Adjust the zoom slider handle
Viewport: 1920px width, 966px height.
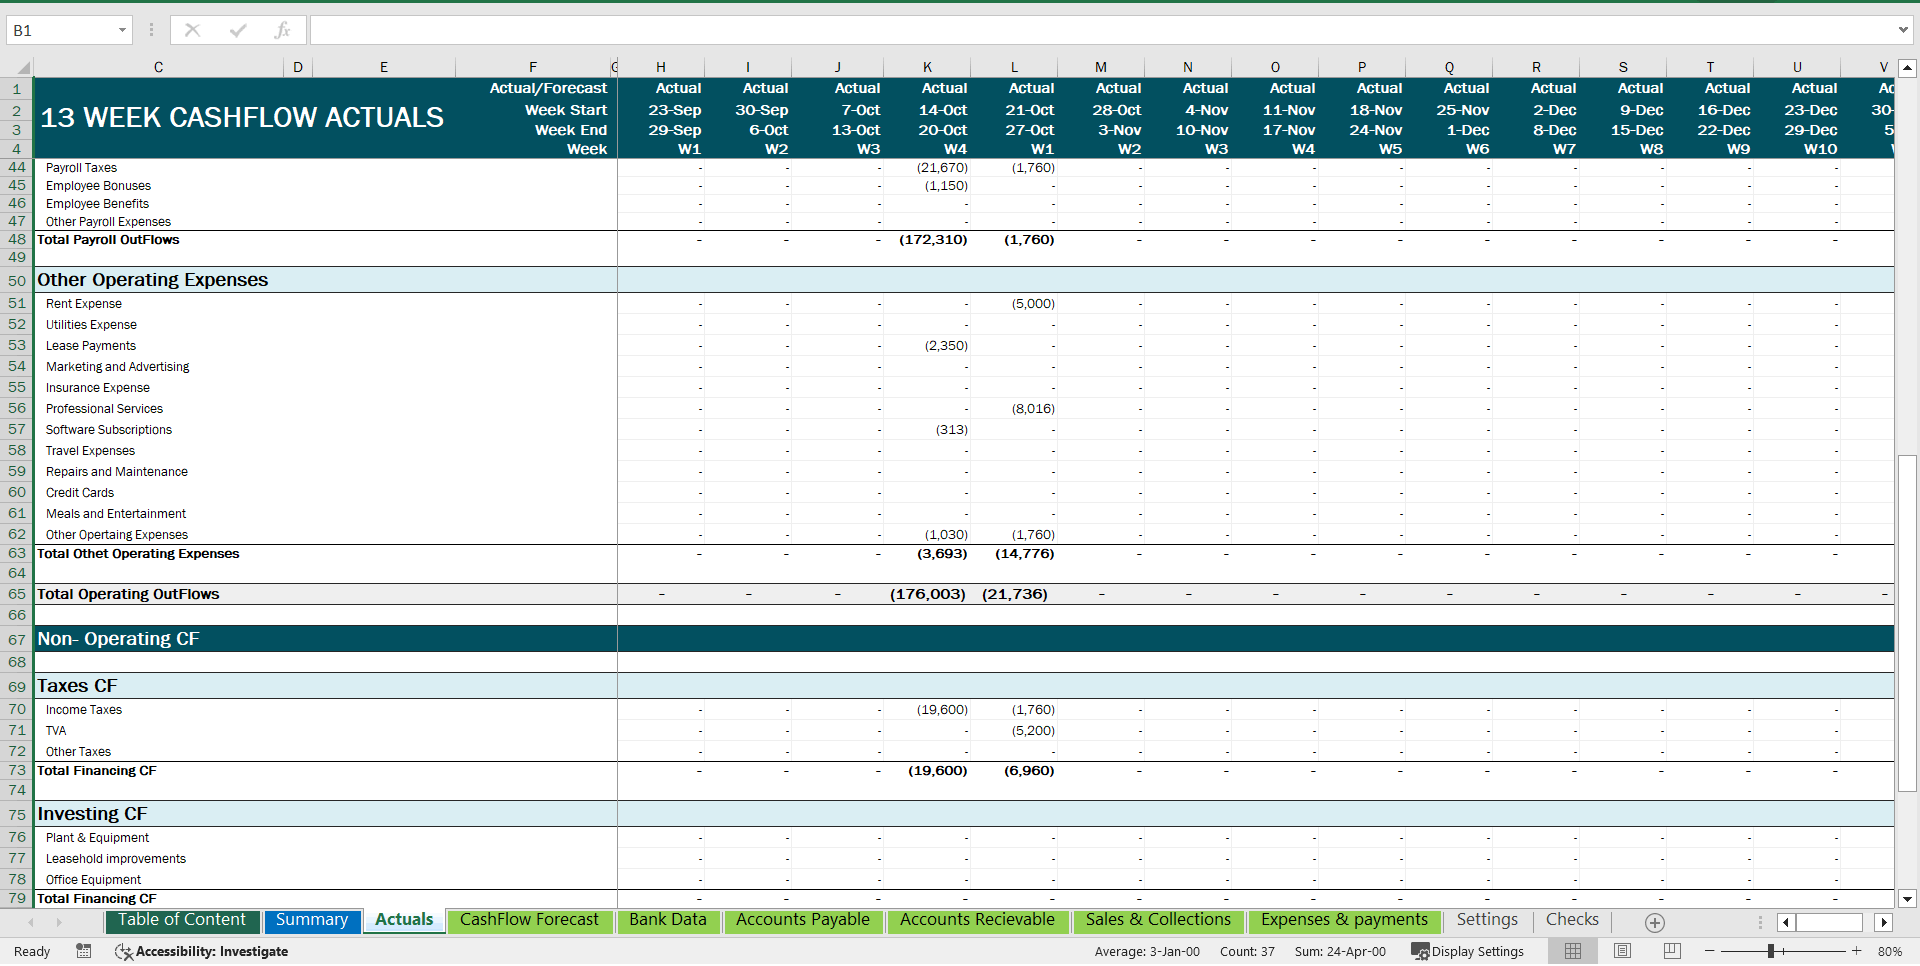click(1770, 951)
